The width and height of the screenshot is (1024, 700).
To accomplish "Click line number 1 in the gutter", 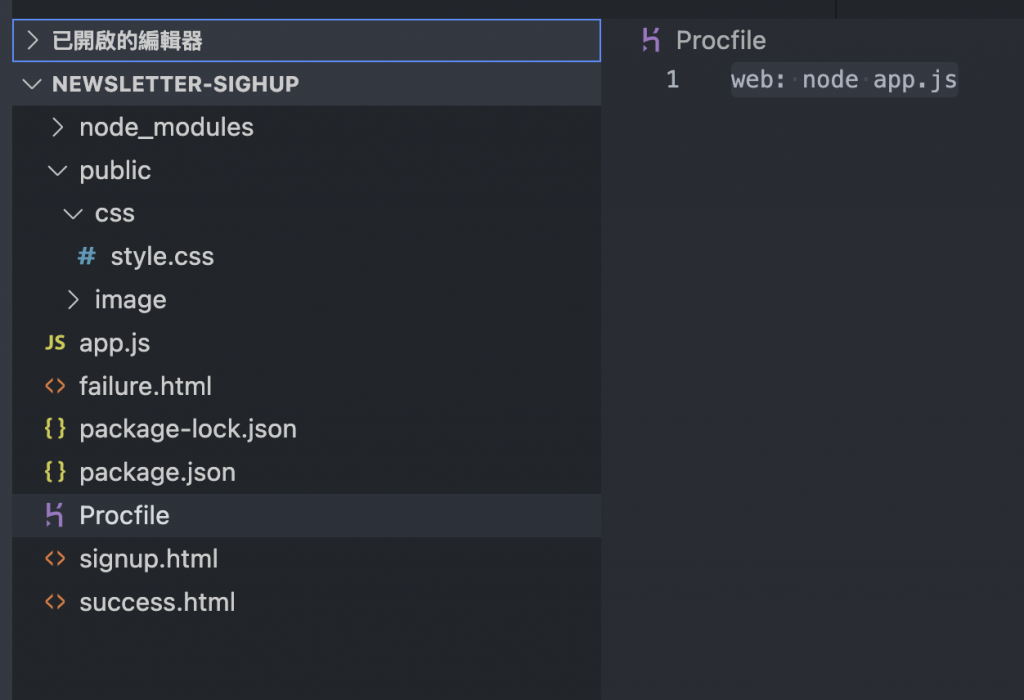I will [673, 80].
